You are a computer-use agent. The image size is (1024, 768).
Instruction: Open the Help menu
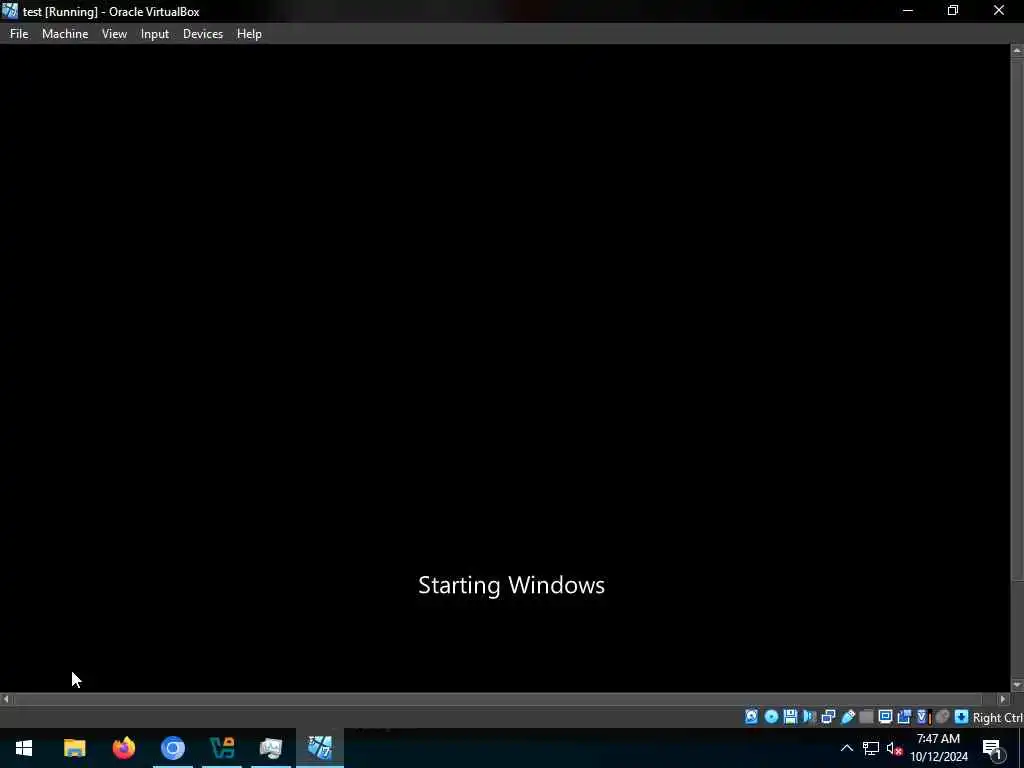click(x=249, y=34)
